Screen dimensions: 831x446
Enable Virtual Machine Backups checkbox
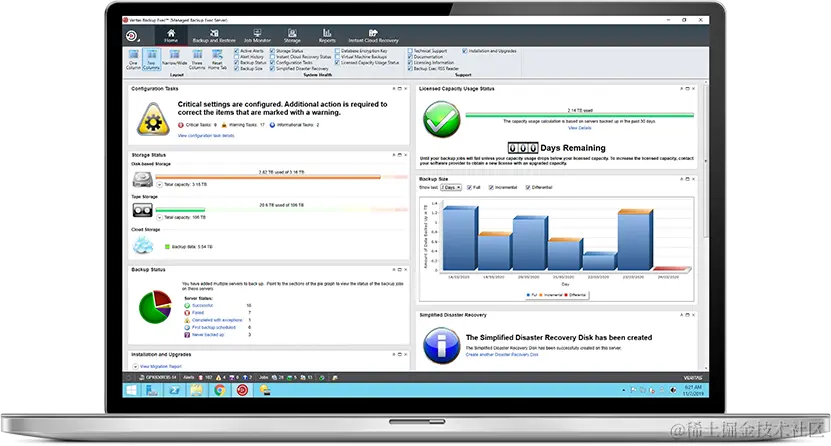pyautogui.click(x=338, y=57)
